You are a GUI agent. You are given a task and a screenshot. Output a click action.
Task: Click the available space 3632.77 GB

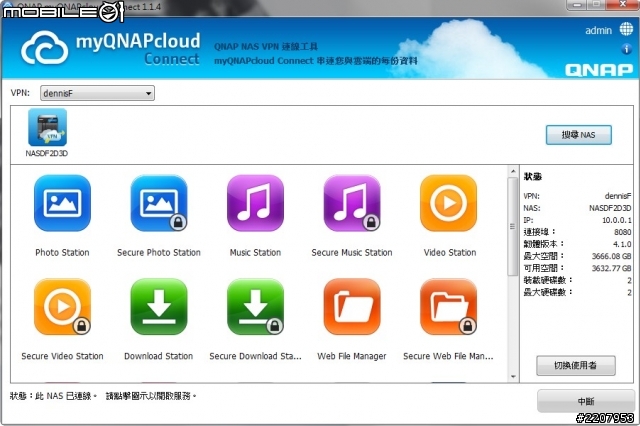coord(611,268)
